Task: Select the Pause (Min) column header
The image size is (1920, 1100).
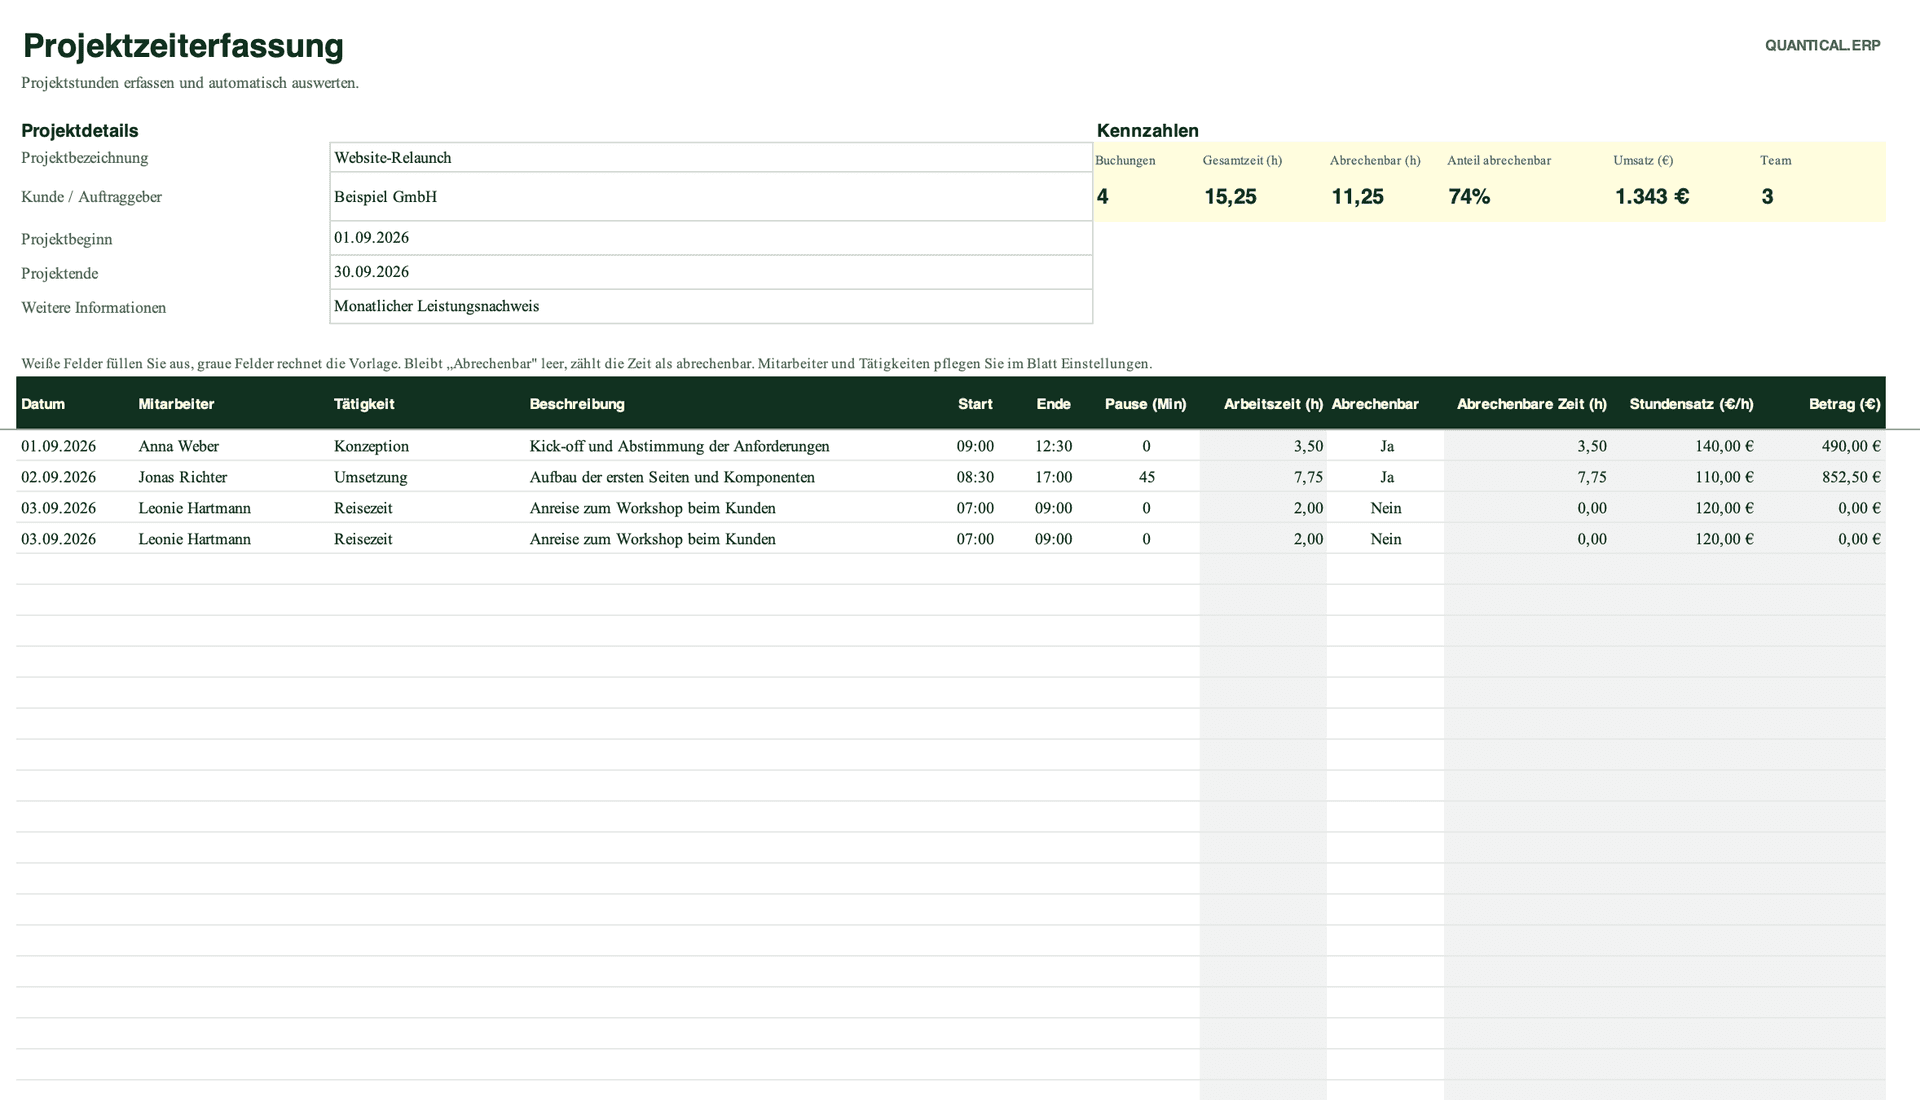Action: point(1145,404)
